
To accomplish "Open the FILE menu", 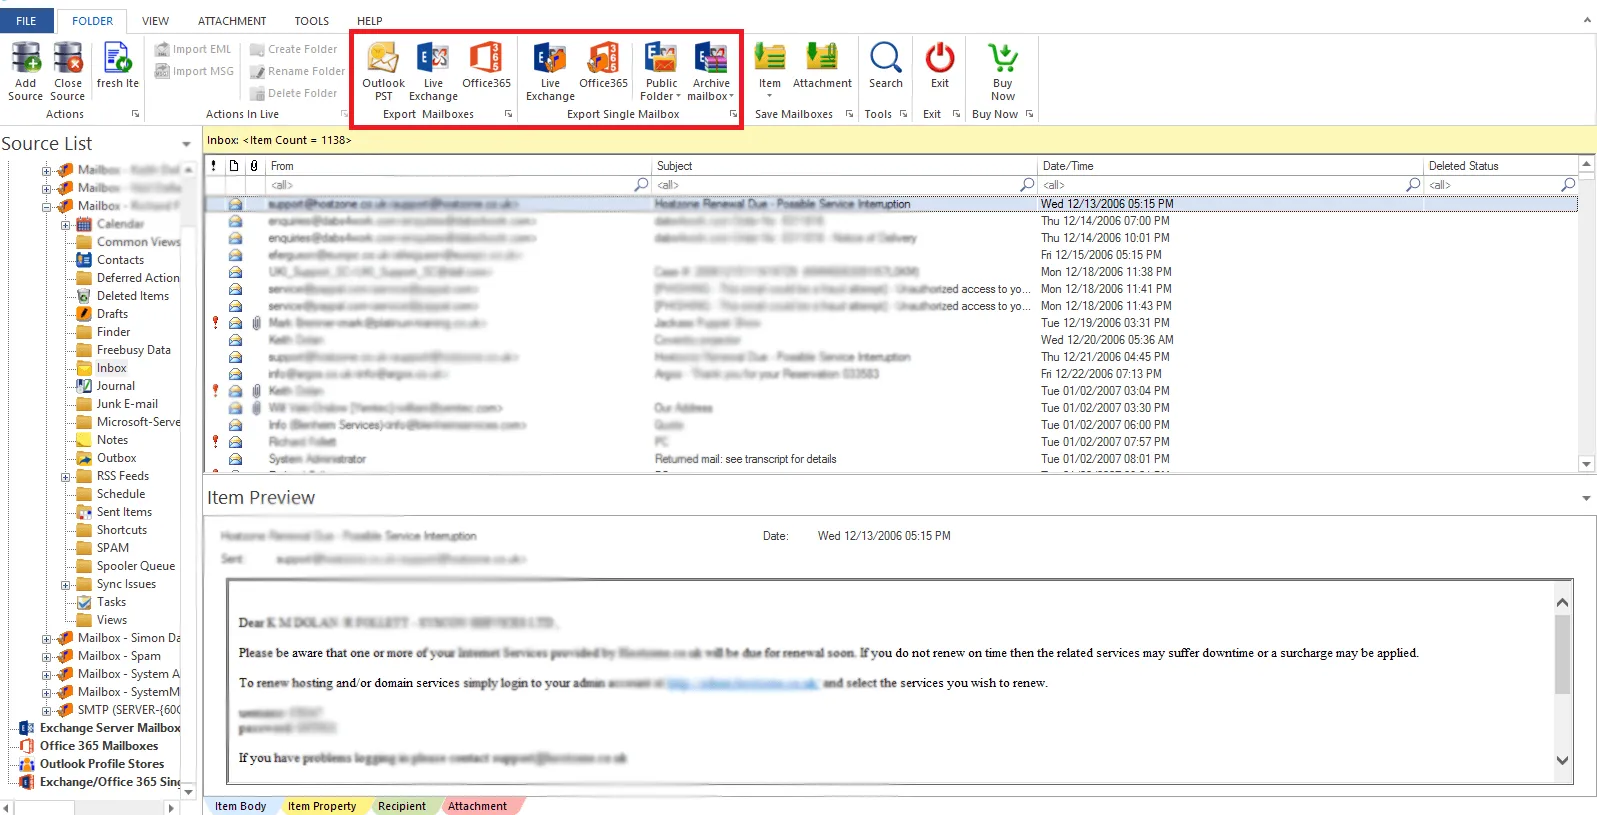I will click(27, 20).
